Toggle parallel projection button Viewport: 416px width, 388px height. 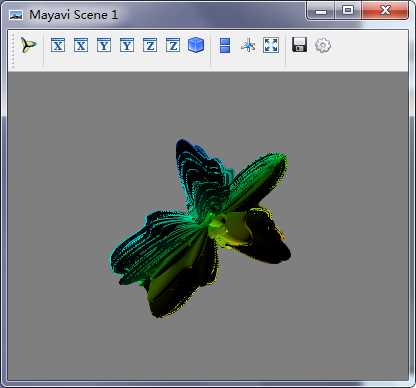(225, 45)
